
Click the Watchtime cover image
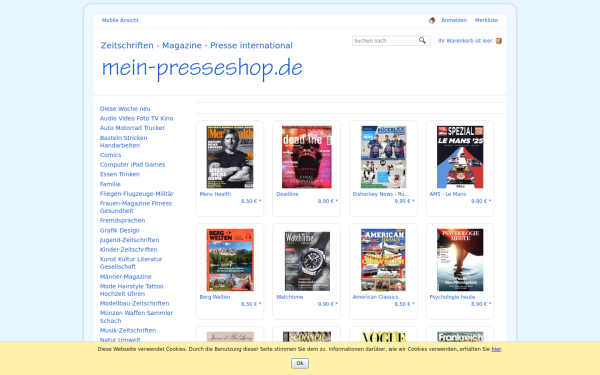[x=307, y=261]
